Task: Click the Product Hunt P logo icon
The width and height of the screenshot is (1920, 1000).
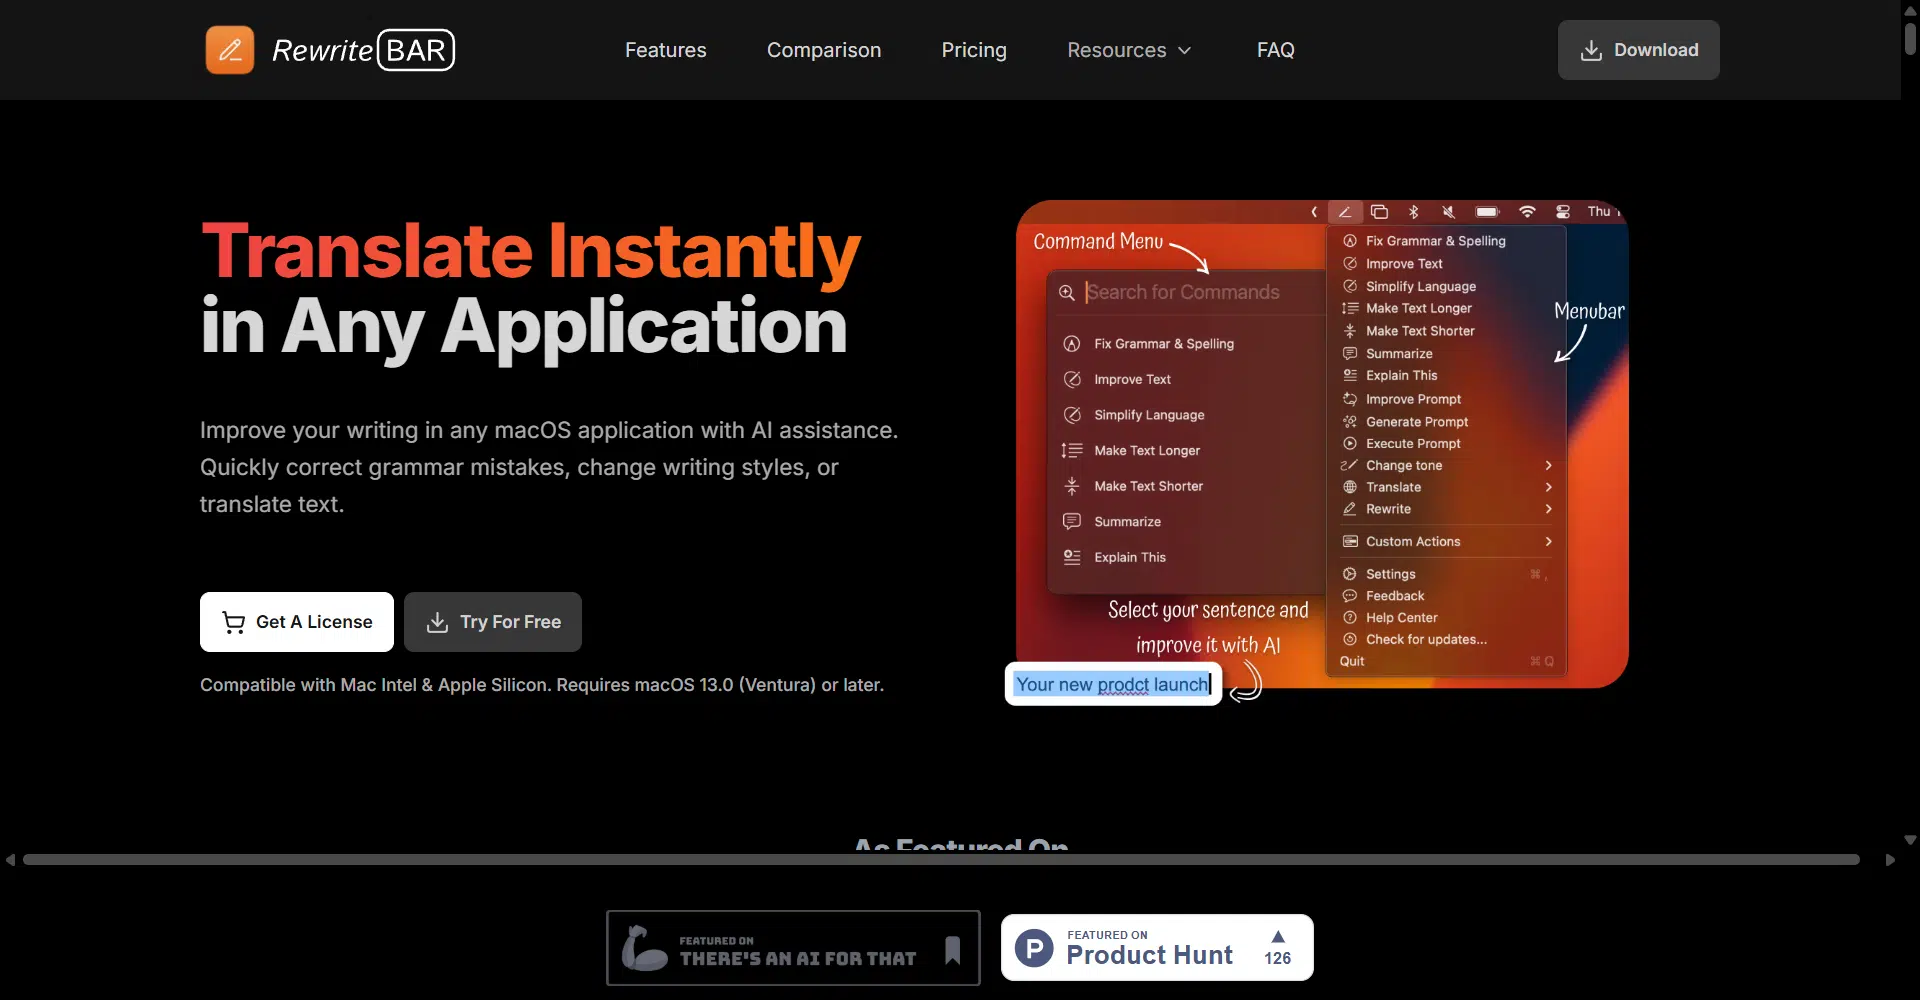Action: coord(1034,948)
